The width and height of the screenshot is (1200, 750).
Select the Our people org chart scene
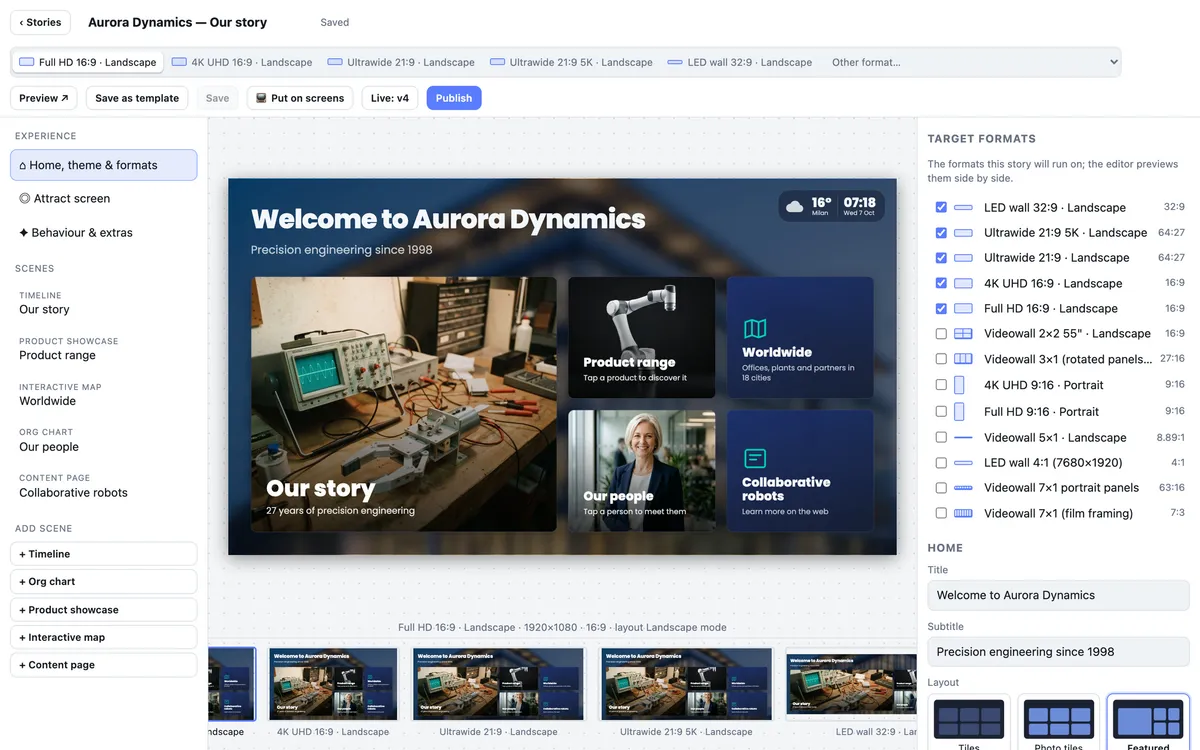point(103,441)
